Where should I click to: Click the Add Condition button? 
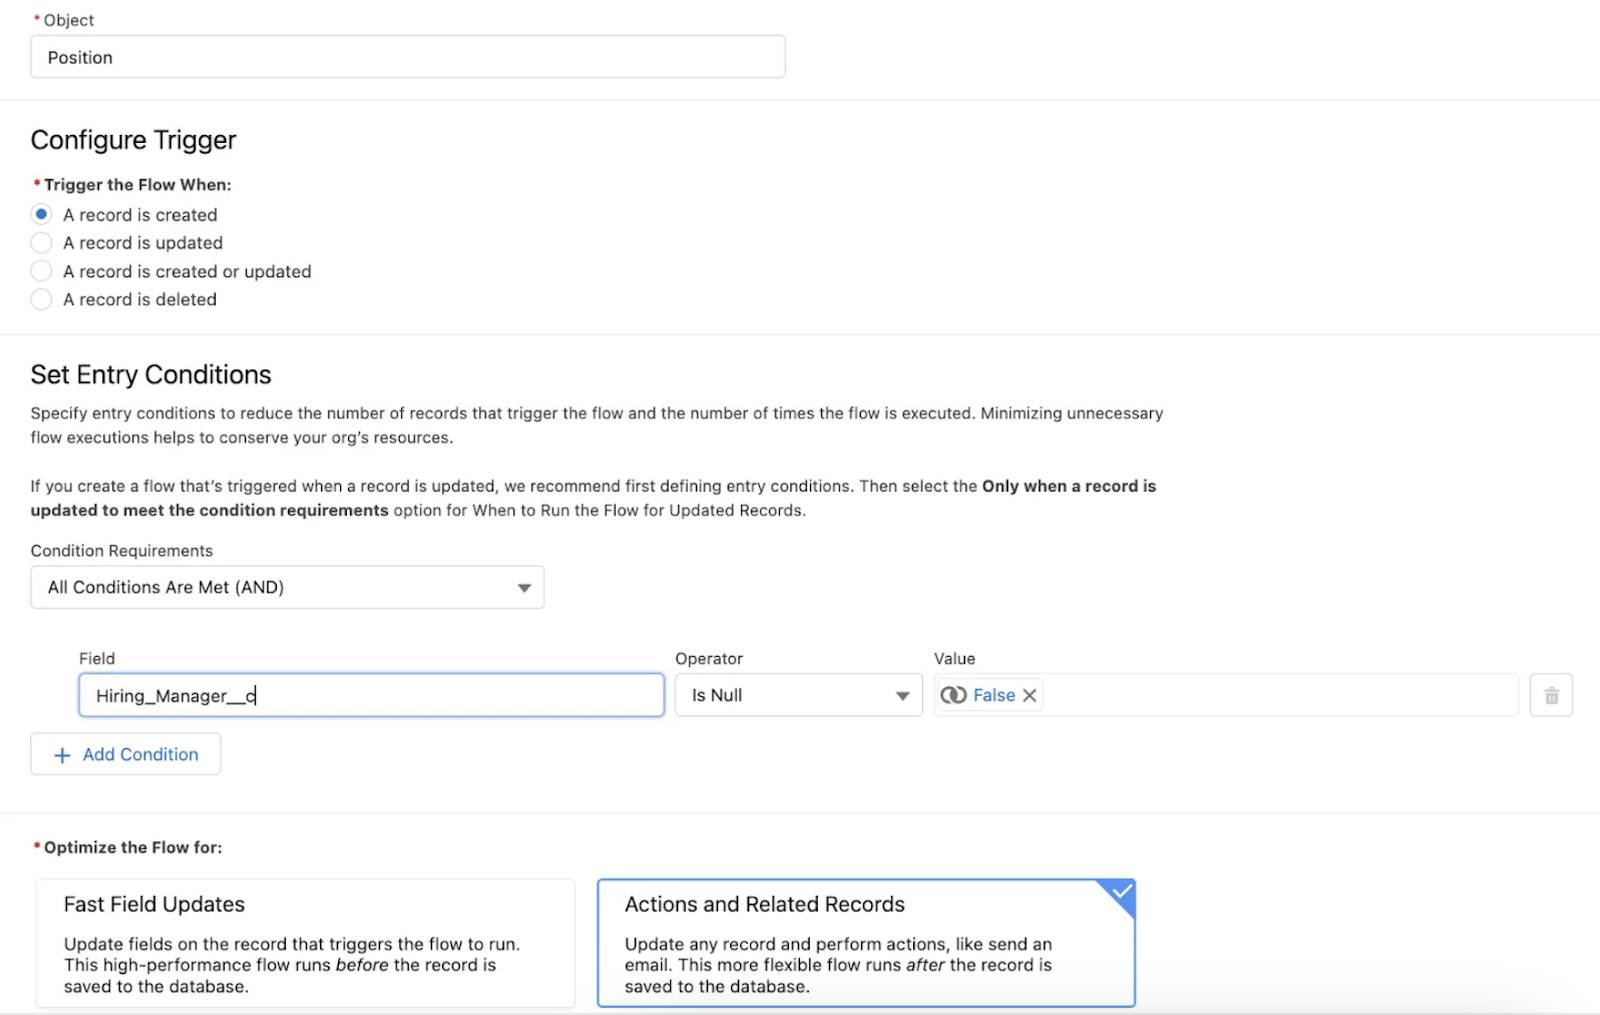pyautogui.click(x=125, y=754)
